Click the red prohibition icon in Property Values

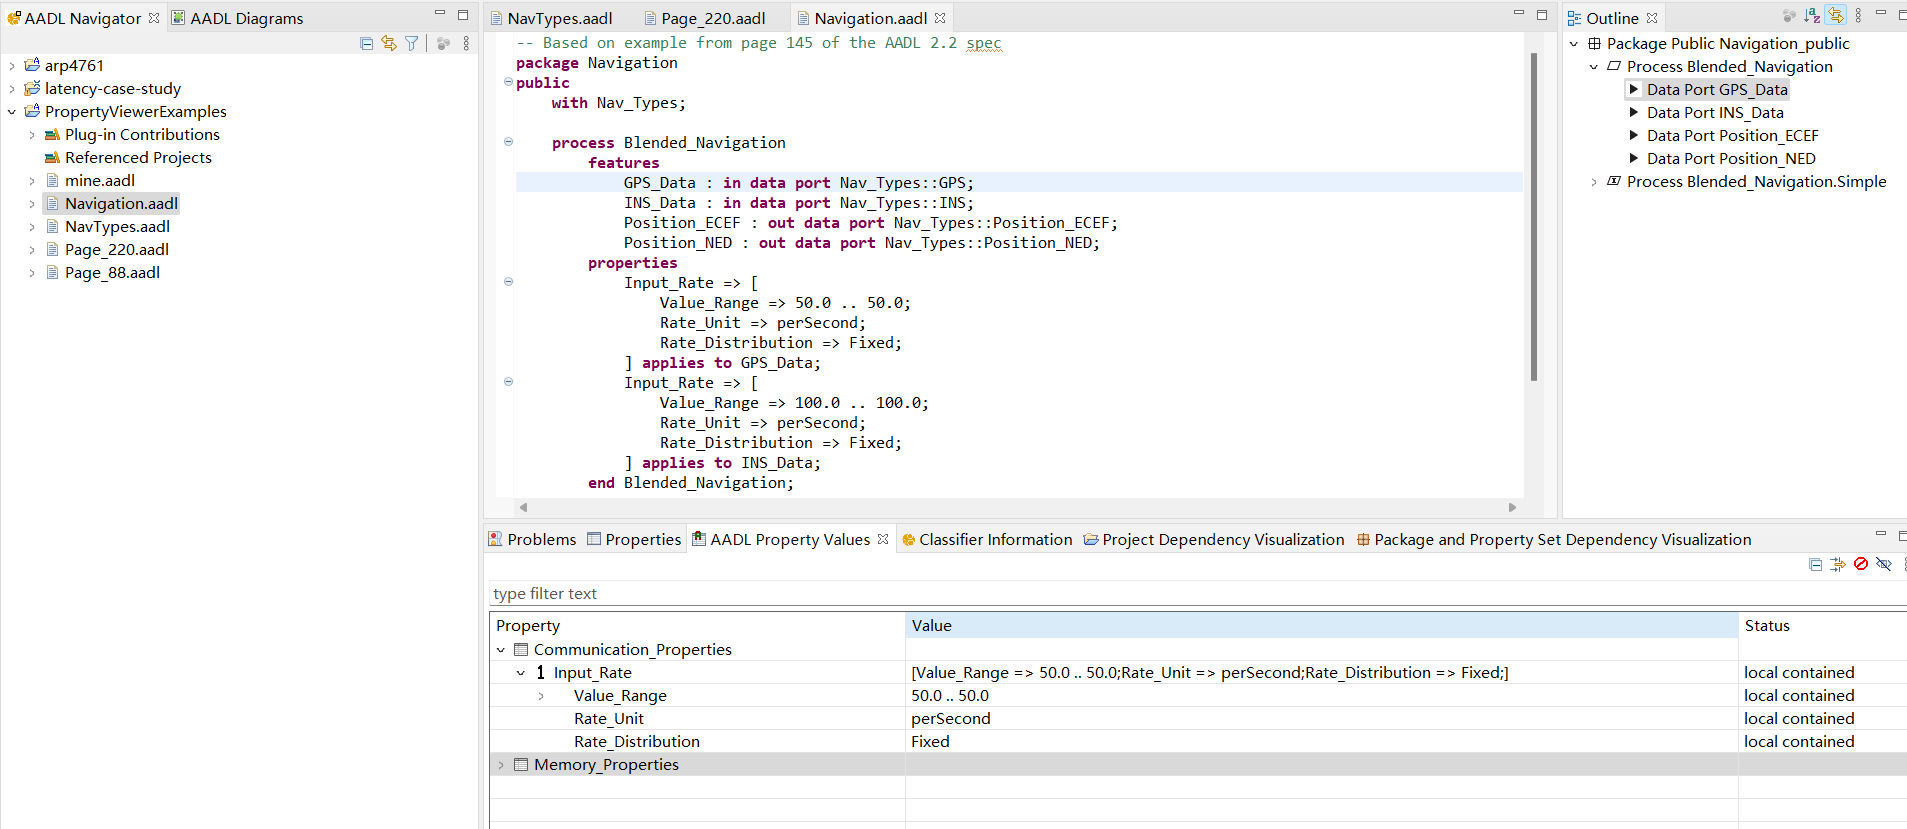pos(1861,564)
